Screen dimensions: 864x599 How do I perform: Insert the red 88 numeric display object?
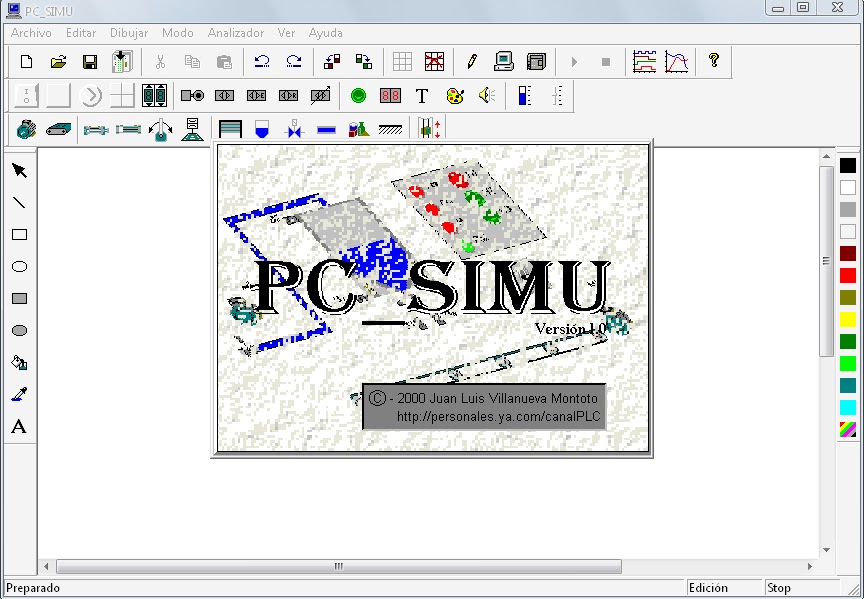(390, 96)
